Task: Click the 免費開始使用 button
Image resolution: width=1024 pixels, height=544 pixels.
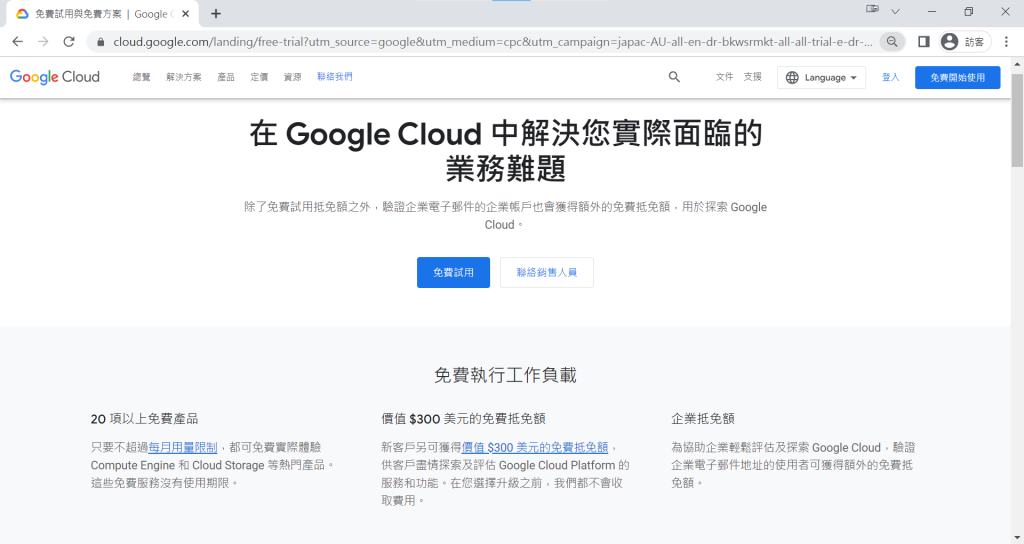Action: click(x=957, y=78)
